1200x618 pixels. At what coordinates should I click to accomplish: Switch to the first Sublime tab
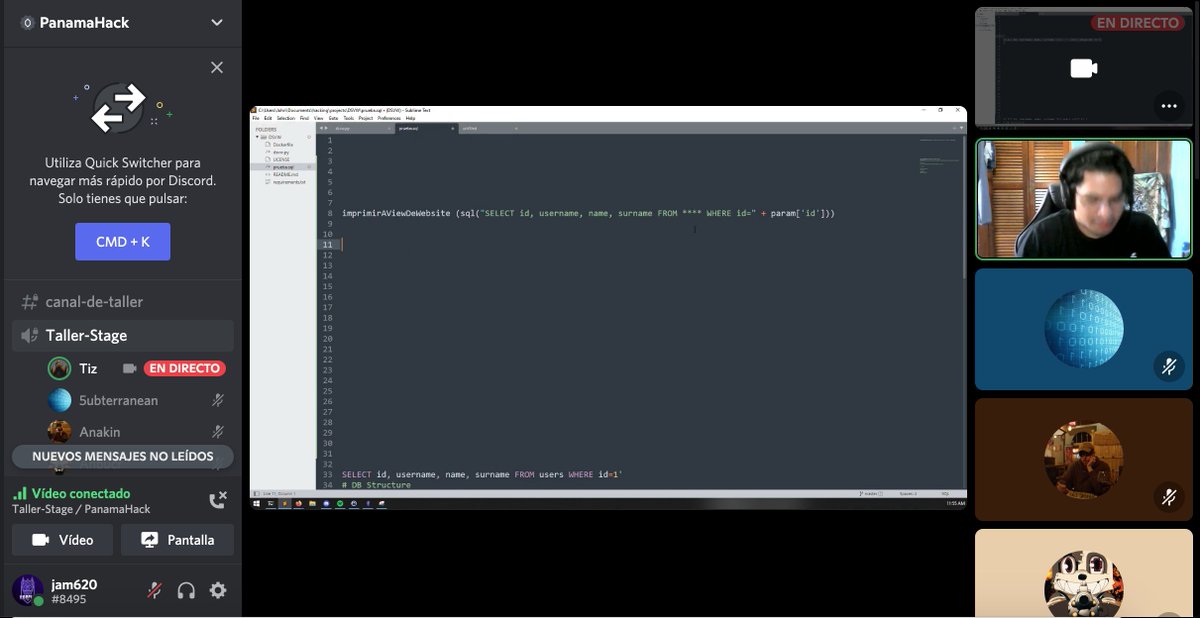360,128
